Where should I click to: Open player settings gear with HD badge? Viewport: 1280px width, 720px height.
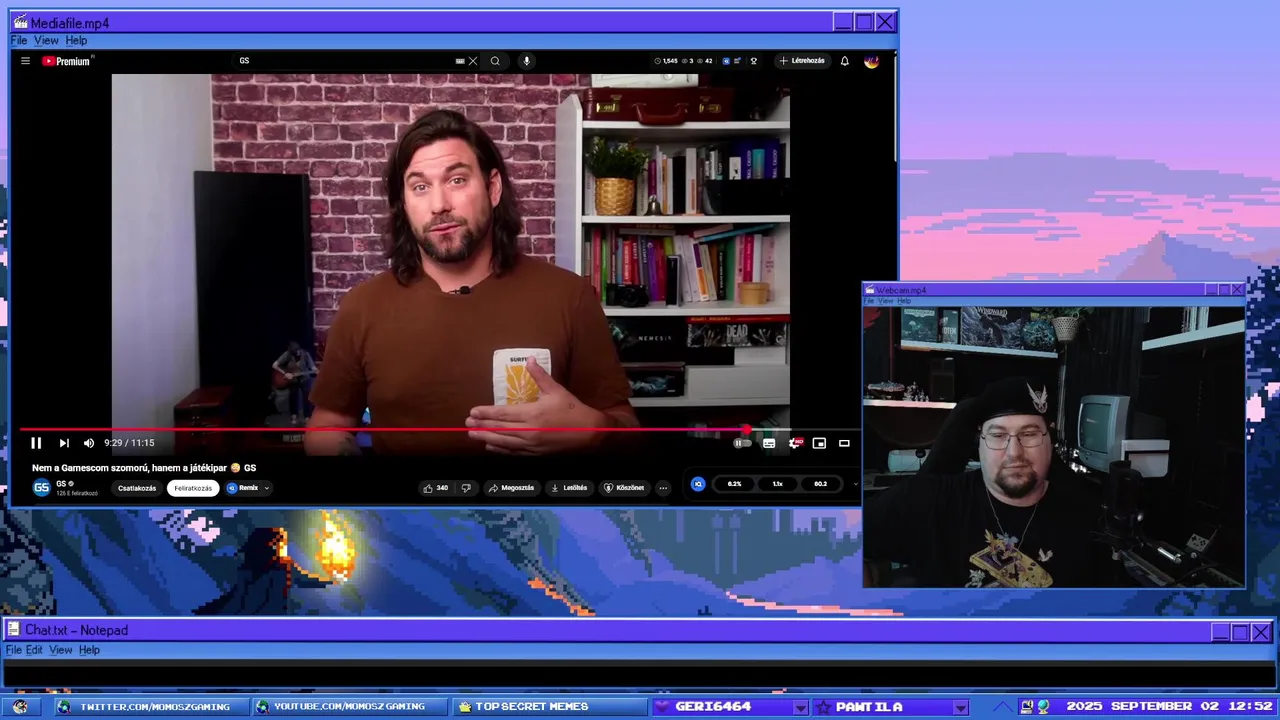coord(795,443)
